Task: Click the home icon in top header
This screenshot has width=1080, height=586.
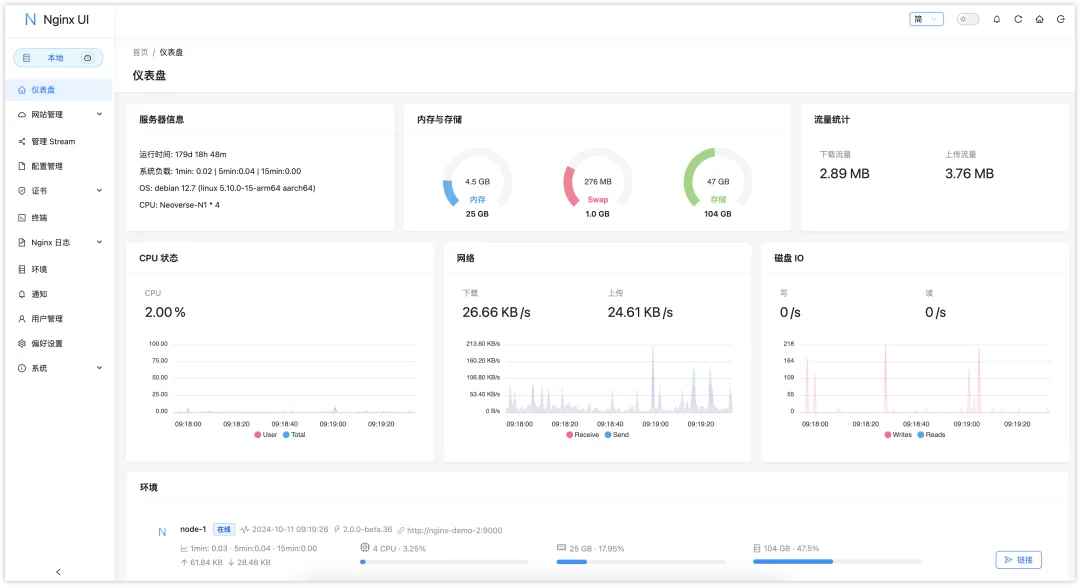Action: tap(1039, 19)
